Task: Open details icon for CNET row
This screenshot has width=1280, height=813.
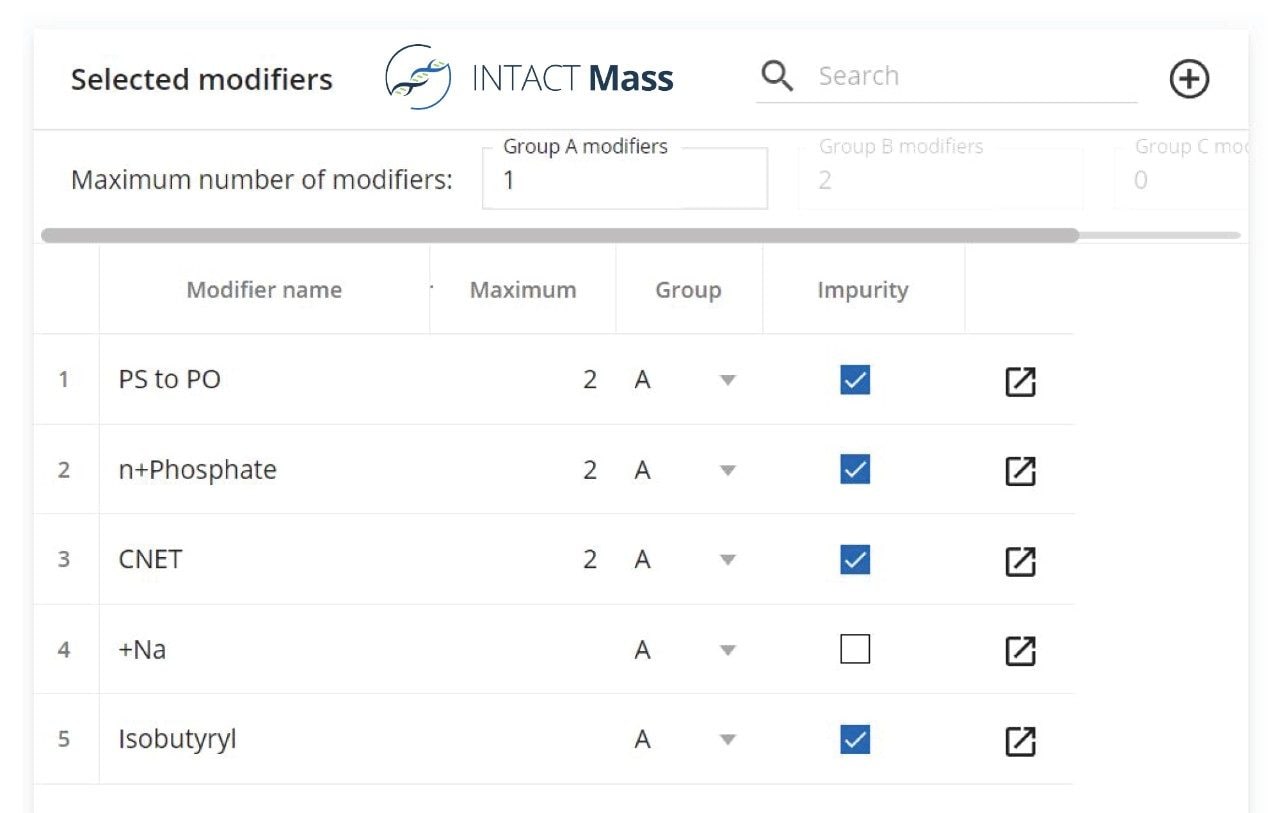Action: pyautogui.click(x=1019, y=561)
